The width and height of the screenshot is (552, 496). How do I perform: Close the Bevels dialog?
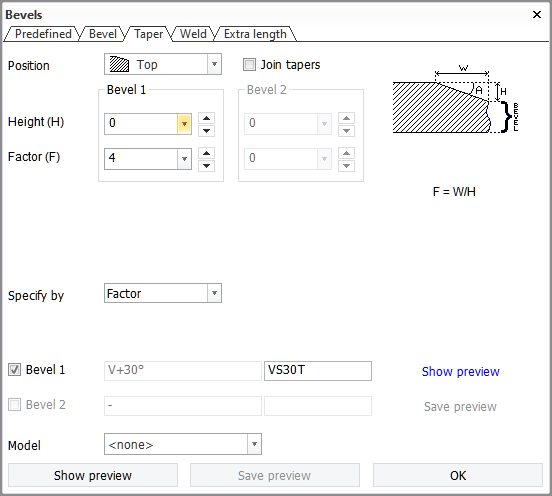[537, 14]
